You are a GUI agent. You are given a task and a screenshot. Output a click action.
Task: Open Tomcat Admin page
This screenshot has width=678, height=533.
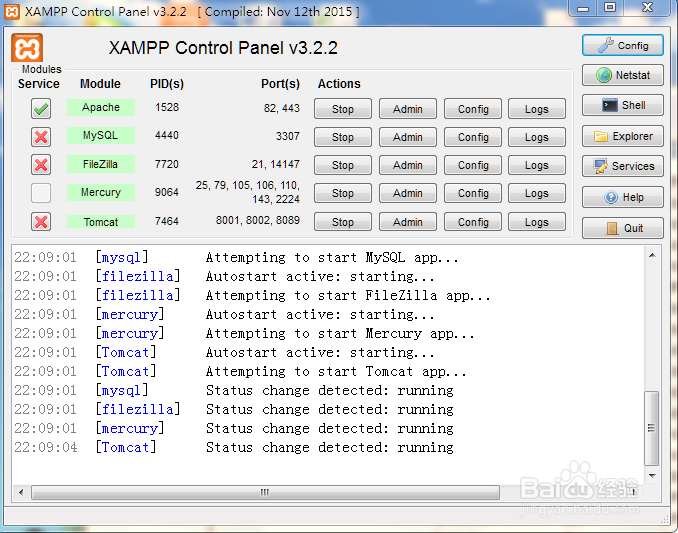point(408,222)
